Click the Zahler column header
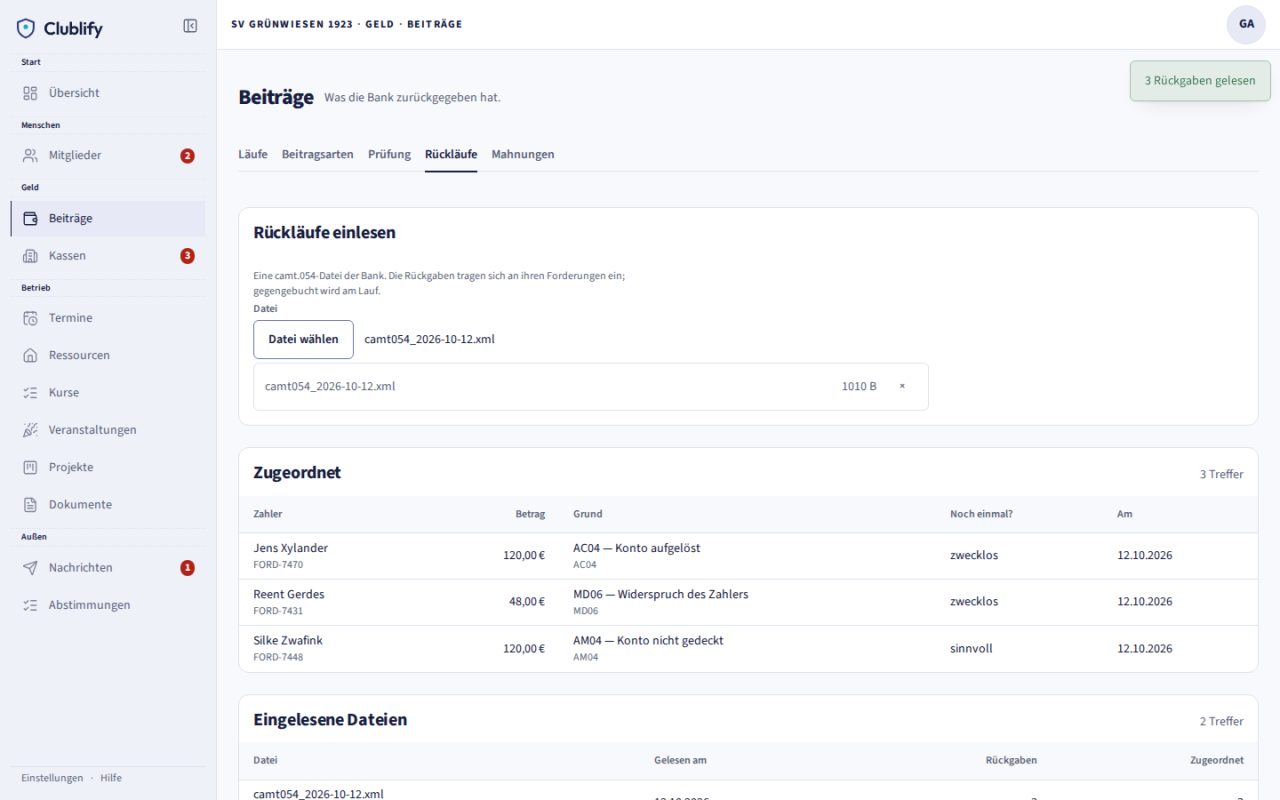This screenshot has width=1280, height=800. (268, 514)
